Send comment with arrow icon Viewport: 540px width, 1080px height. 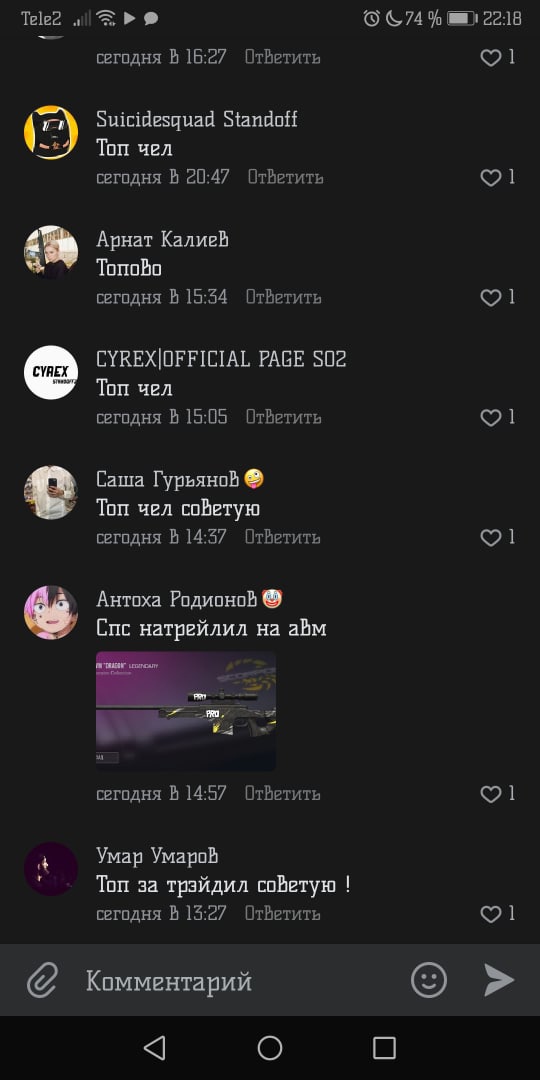[499, 980]
